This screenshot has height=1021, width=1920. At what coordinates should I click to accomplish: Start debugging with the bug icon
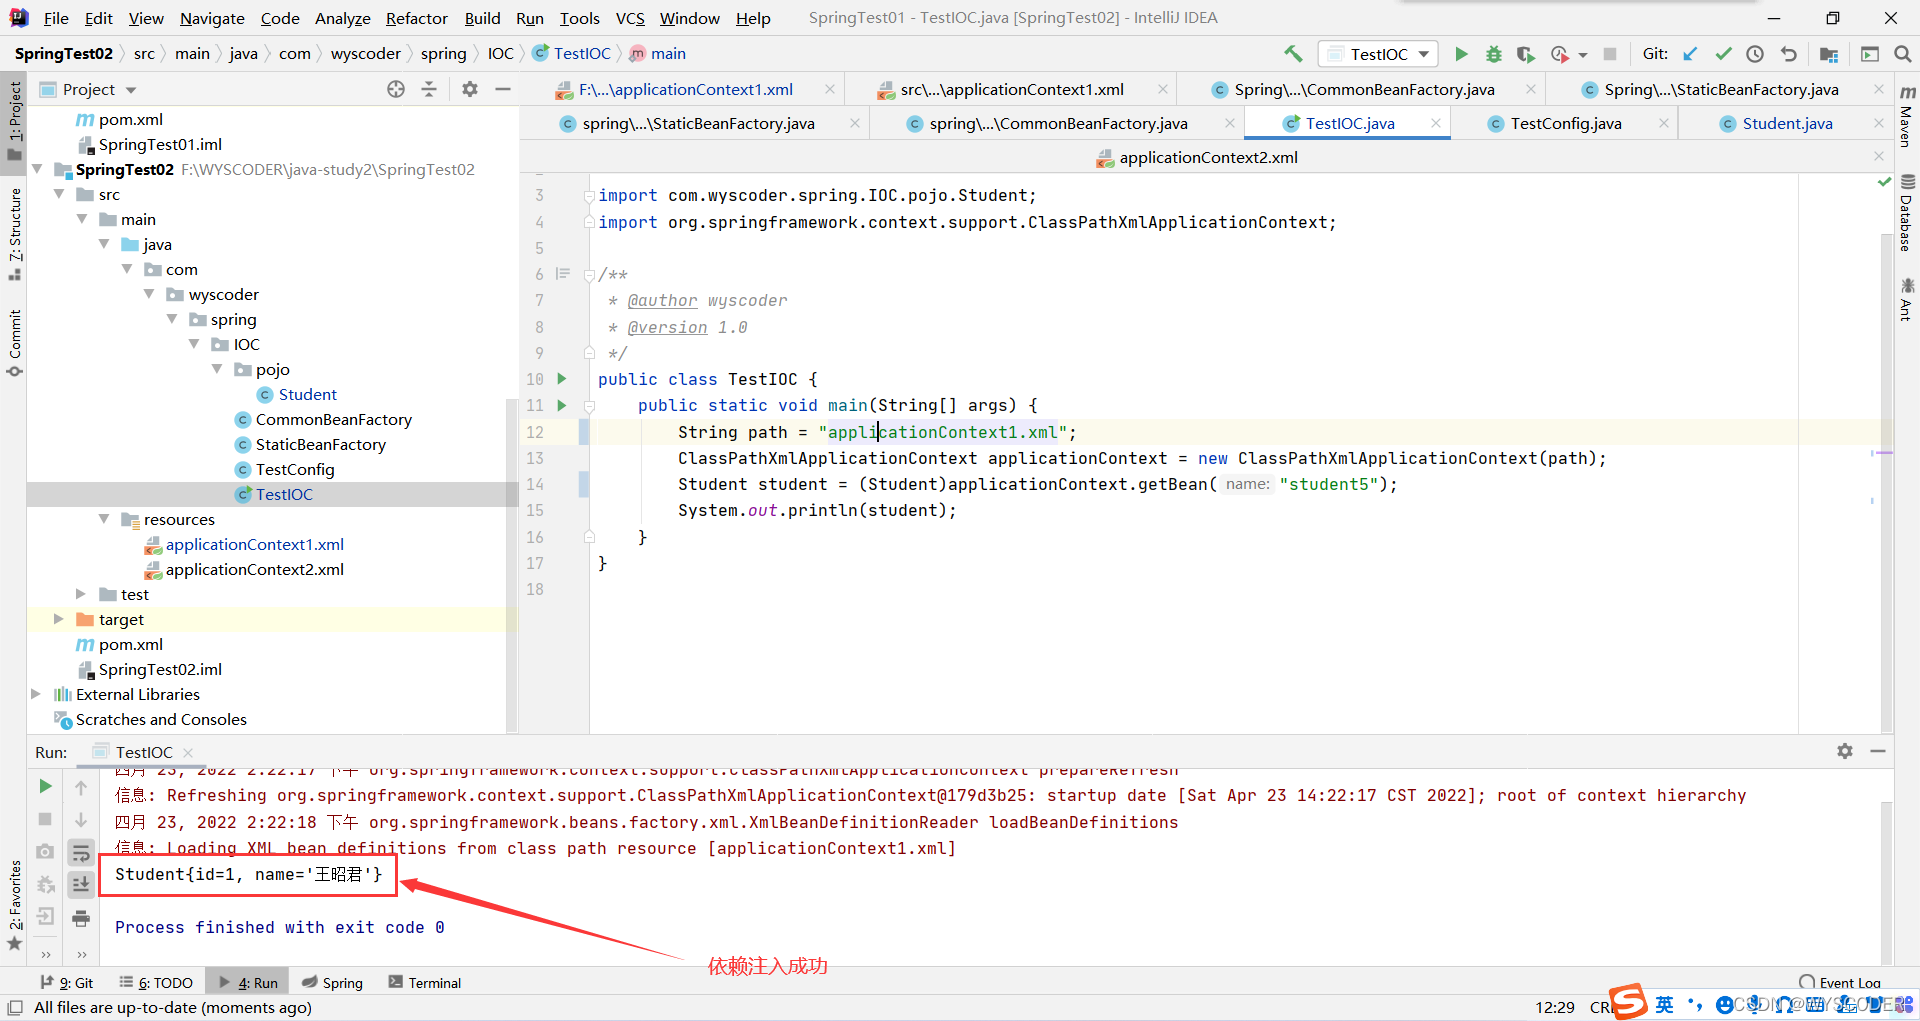tap(1493, 54)
